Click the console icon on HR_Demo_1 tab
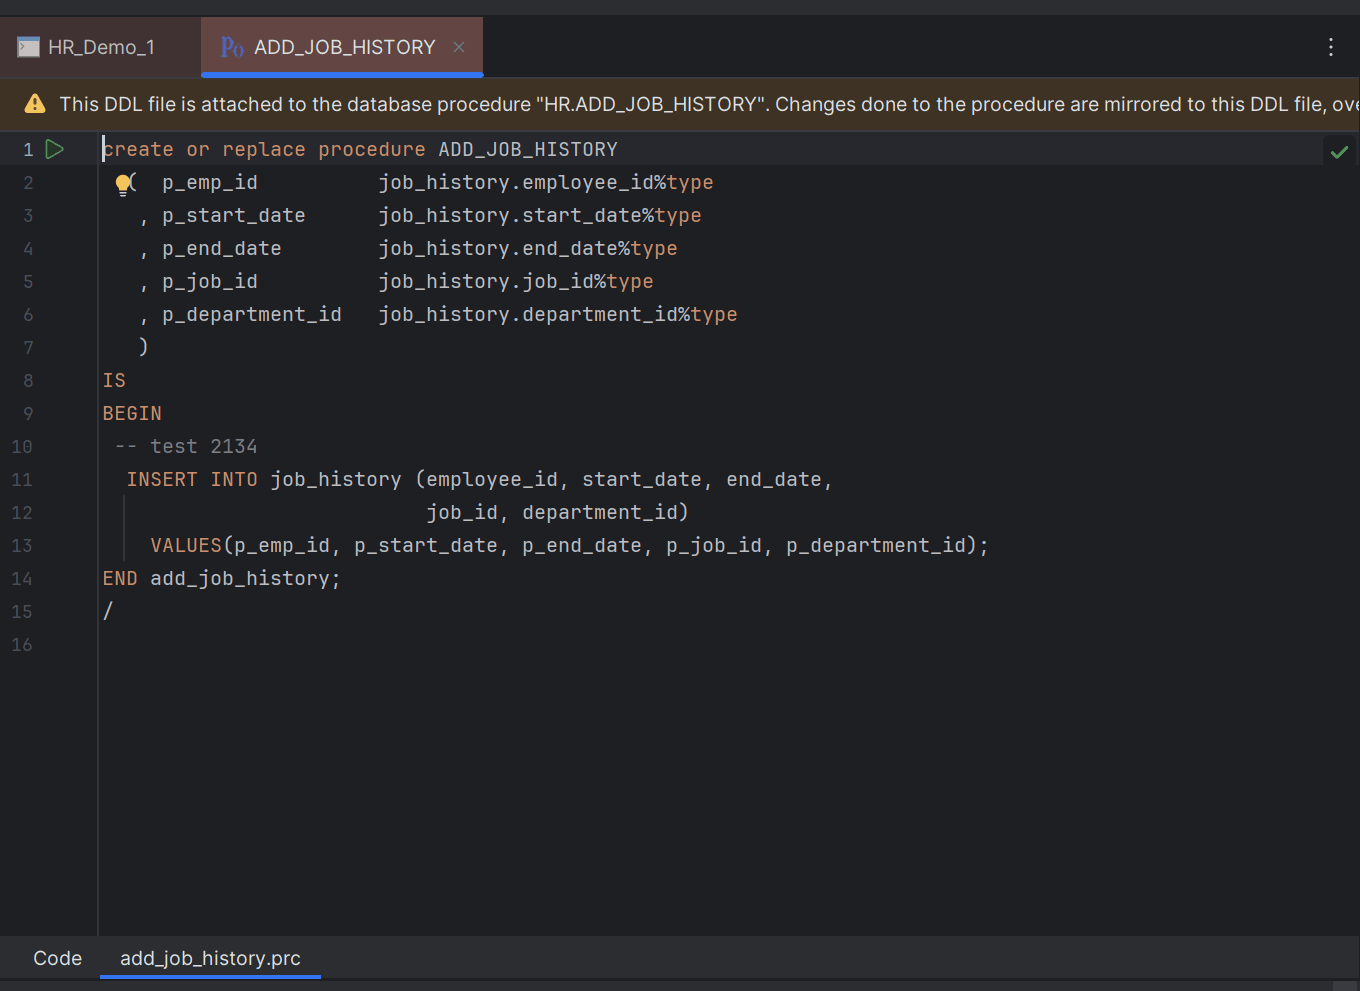This screenshot has height=991, width=1360. [x=26, y=46]
